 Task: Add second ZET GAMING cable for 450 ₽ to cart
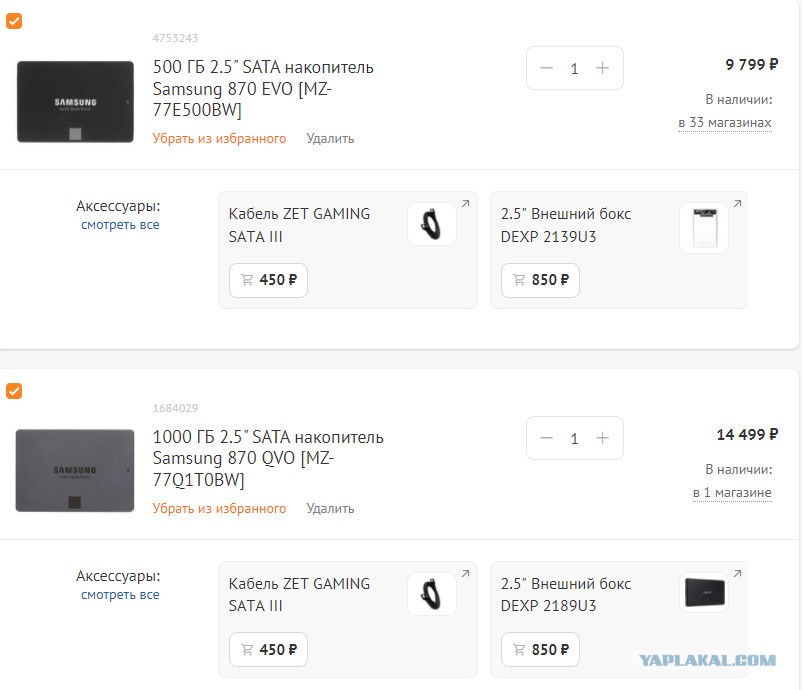pos(269,650)
